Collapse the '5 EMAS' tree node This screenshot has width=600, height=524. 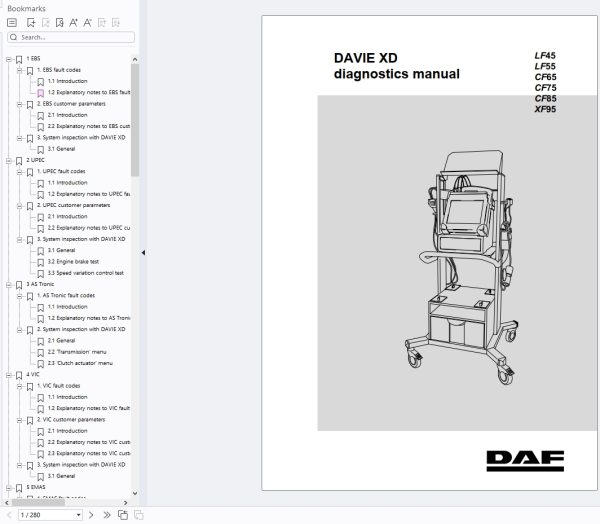point(8,488)
